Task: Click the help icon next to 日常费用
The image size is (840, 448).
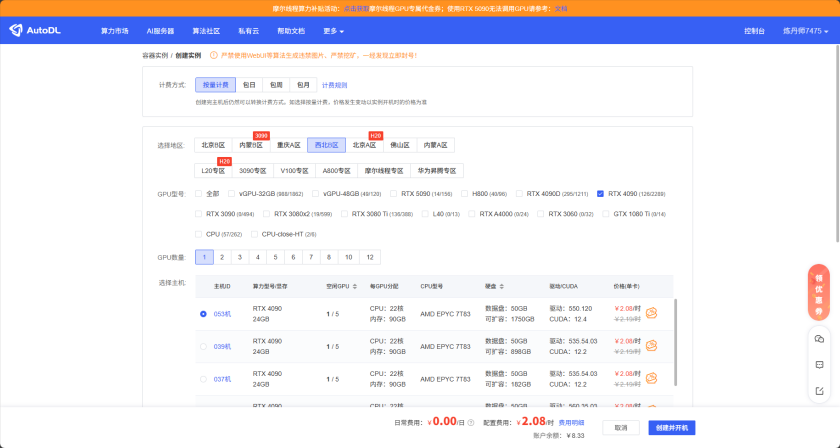Action: click(x=471, y=423)
